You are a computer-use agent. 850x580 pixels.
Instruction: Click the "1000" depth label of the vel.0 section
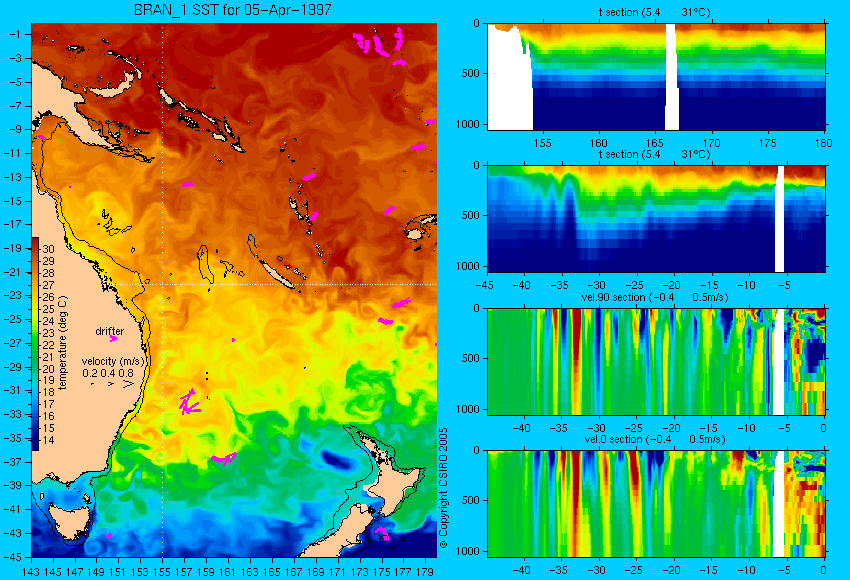[x=468, y=551]
